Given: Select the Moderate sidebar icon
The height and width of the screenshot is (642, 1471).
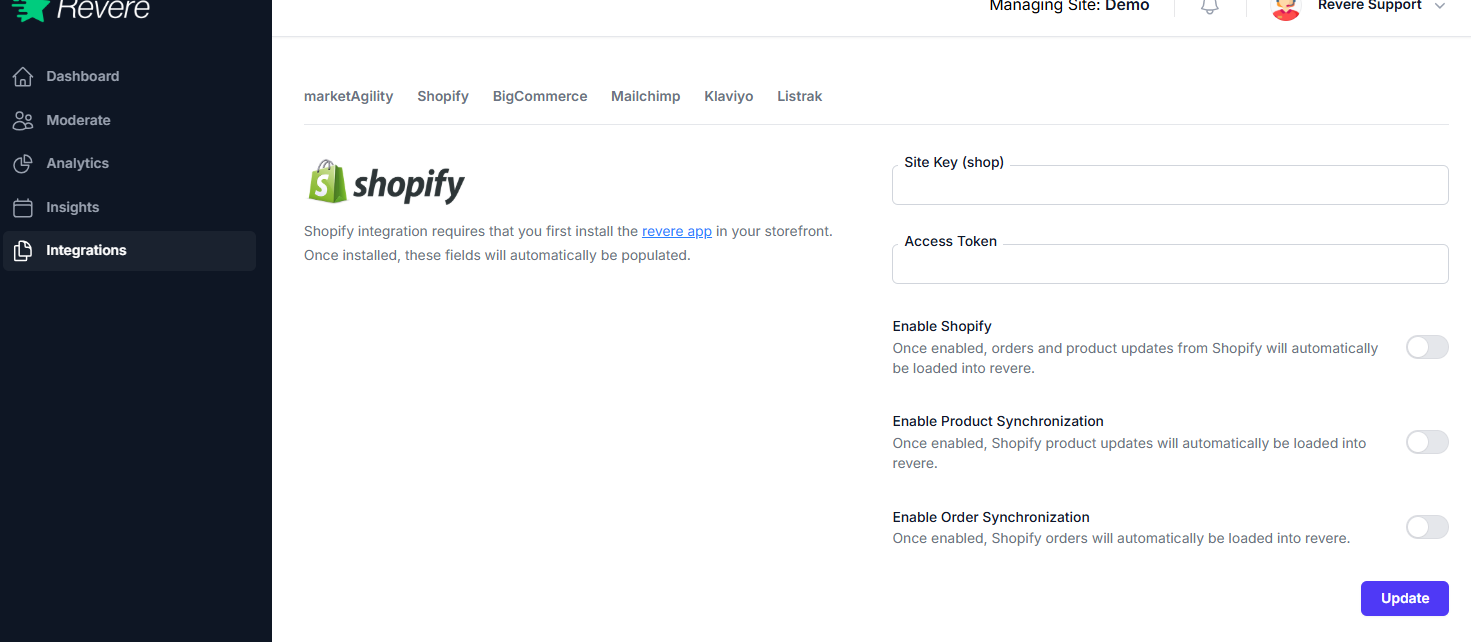Looking at the screenshot, I should point(23,120).
